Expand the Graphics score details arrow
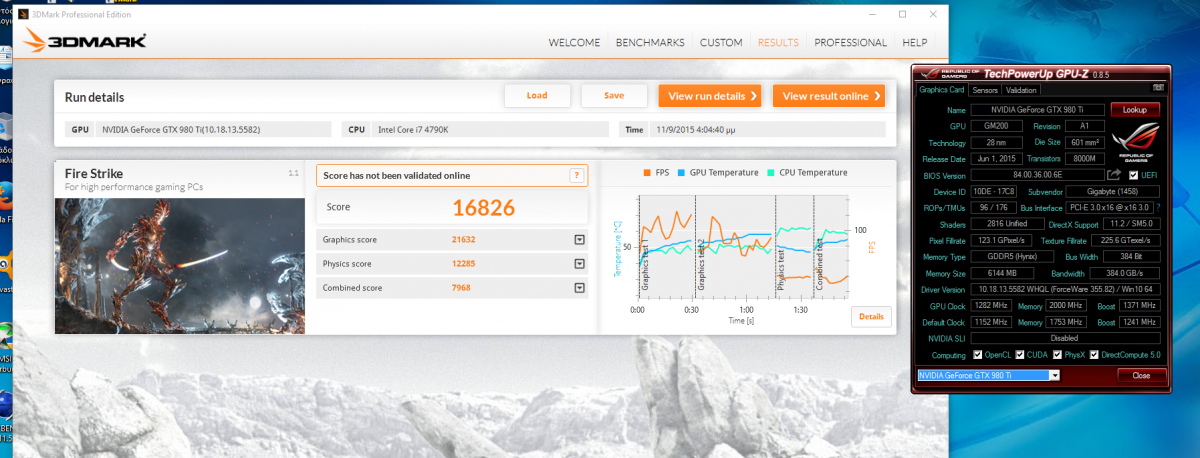Screen dimensions: 1200x458 (578, 240)
